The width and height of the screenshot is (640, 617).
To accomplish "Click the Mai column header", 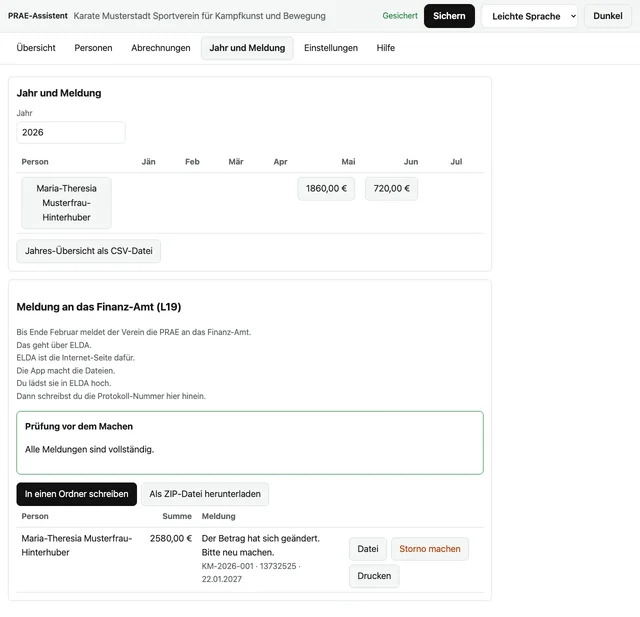I will pos(348,162).
